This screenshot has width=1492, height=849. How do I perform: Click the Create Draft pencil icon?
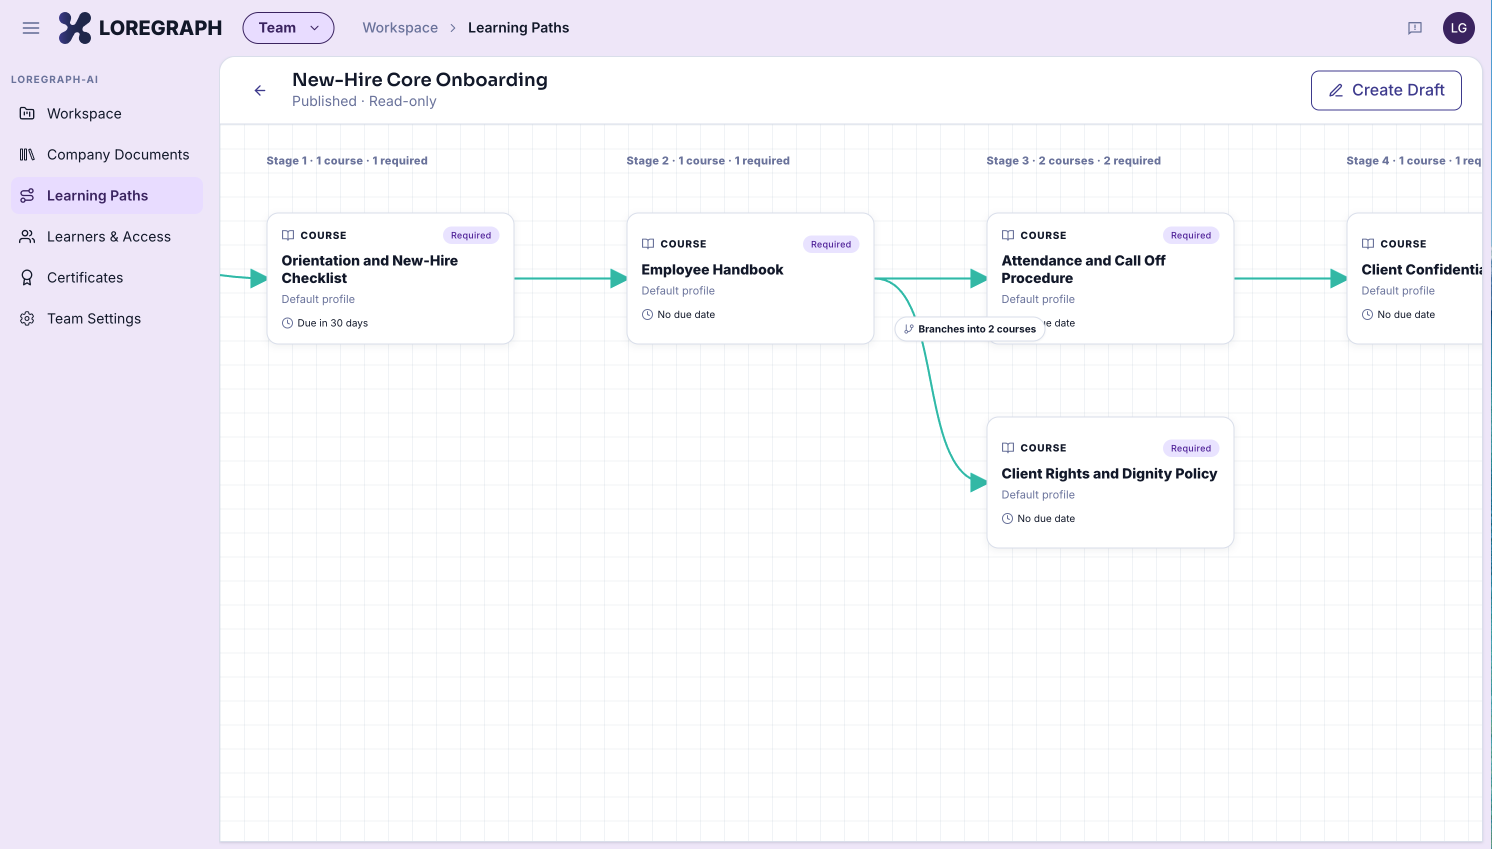(x=1336, y=90)
